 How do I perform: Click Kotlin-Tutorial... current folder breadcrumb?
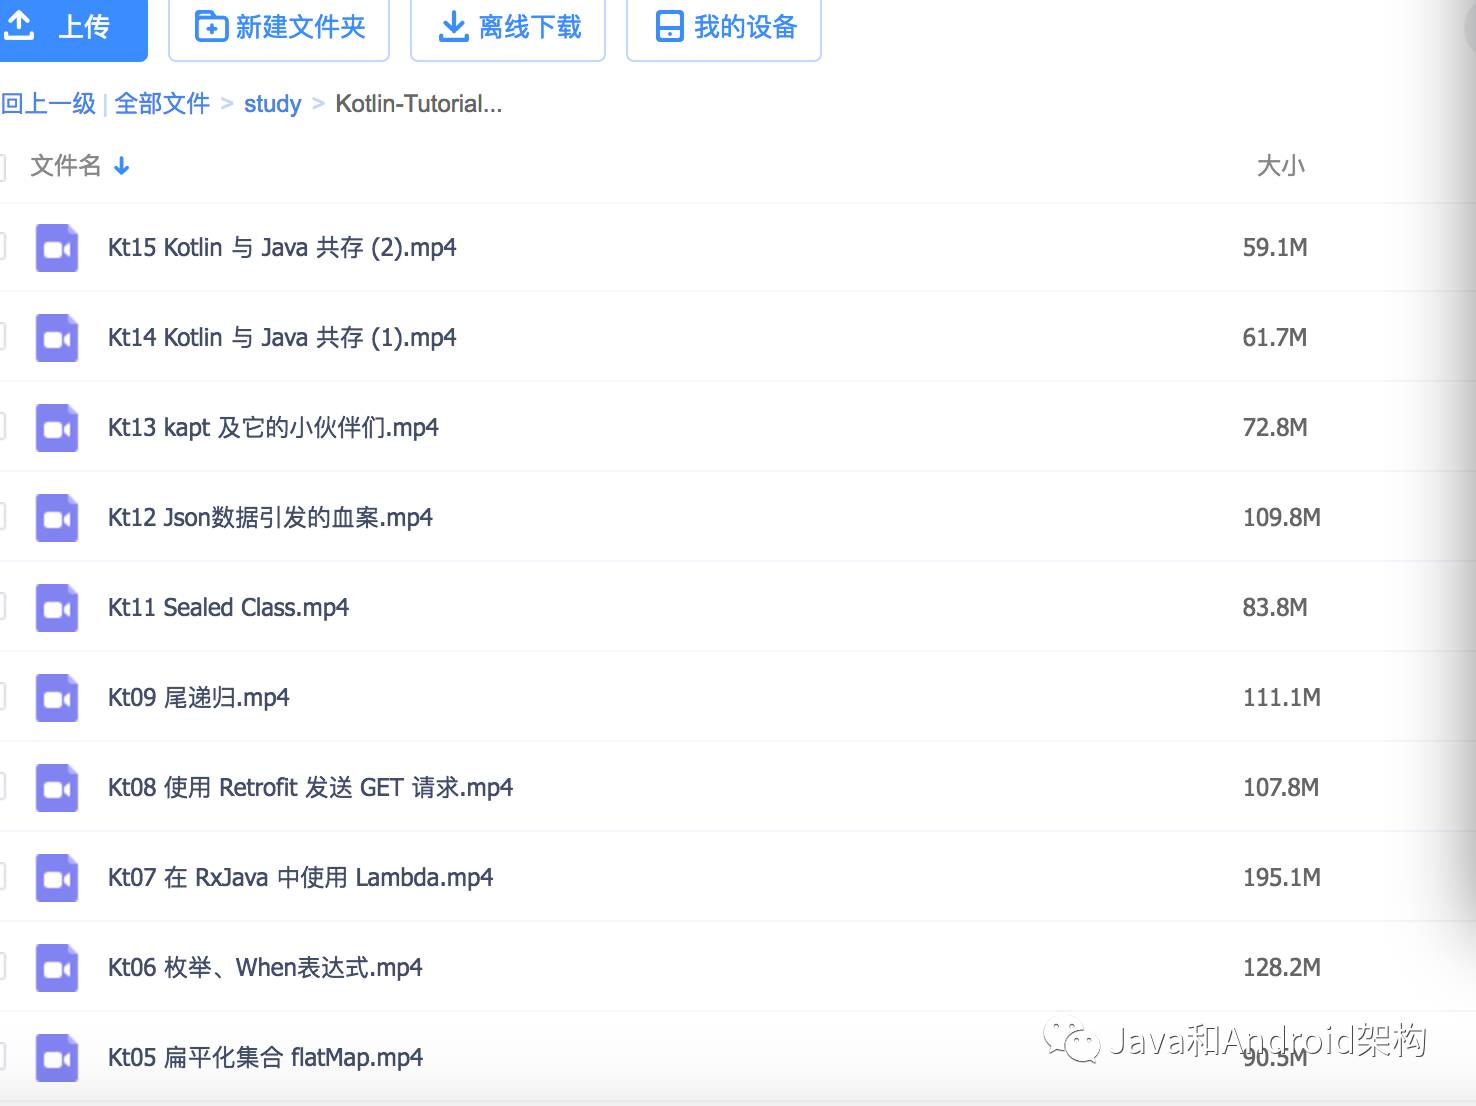click(418, 104)
